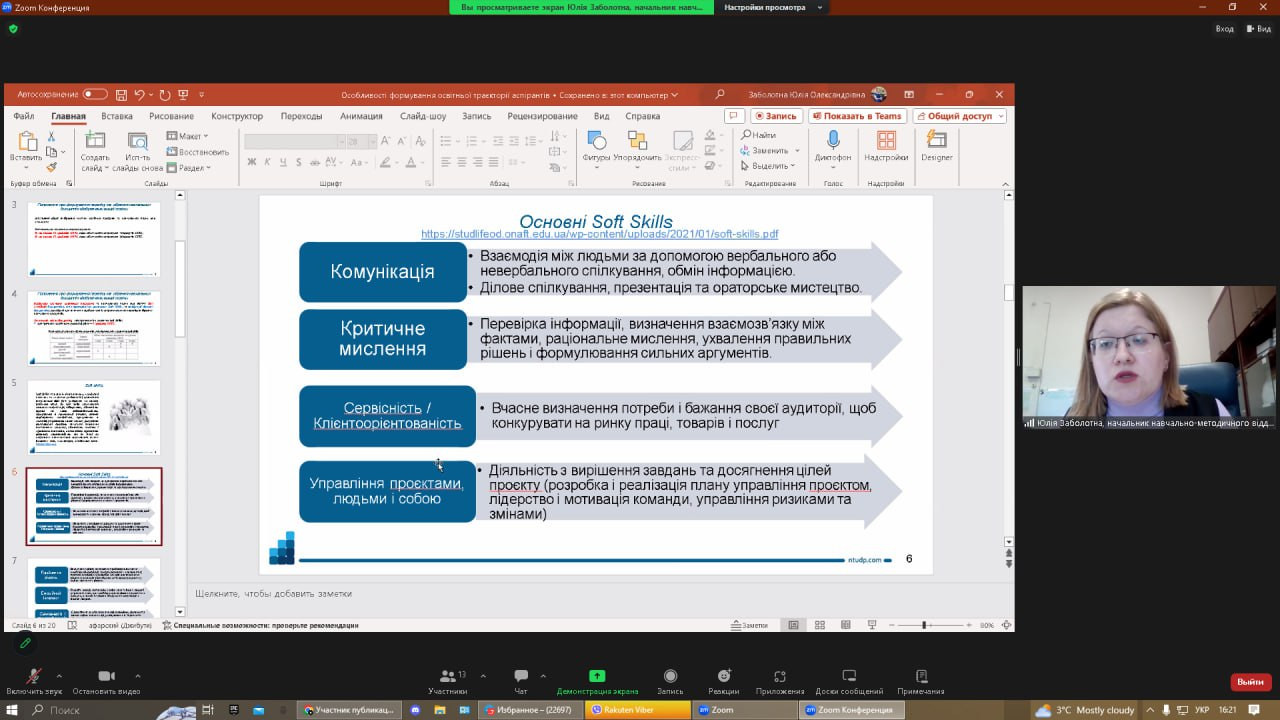Open the soft-skills.pdf hyperlink on slide
The image size is (1280, 720).
click(599, 234)
